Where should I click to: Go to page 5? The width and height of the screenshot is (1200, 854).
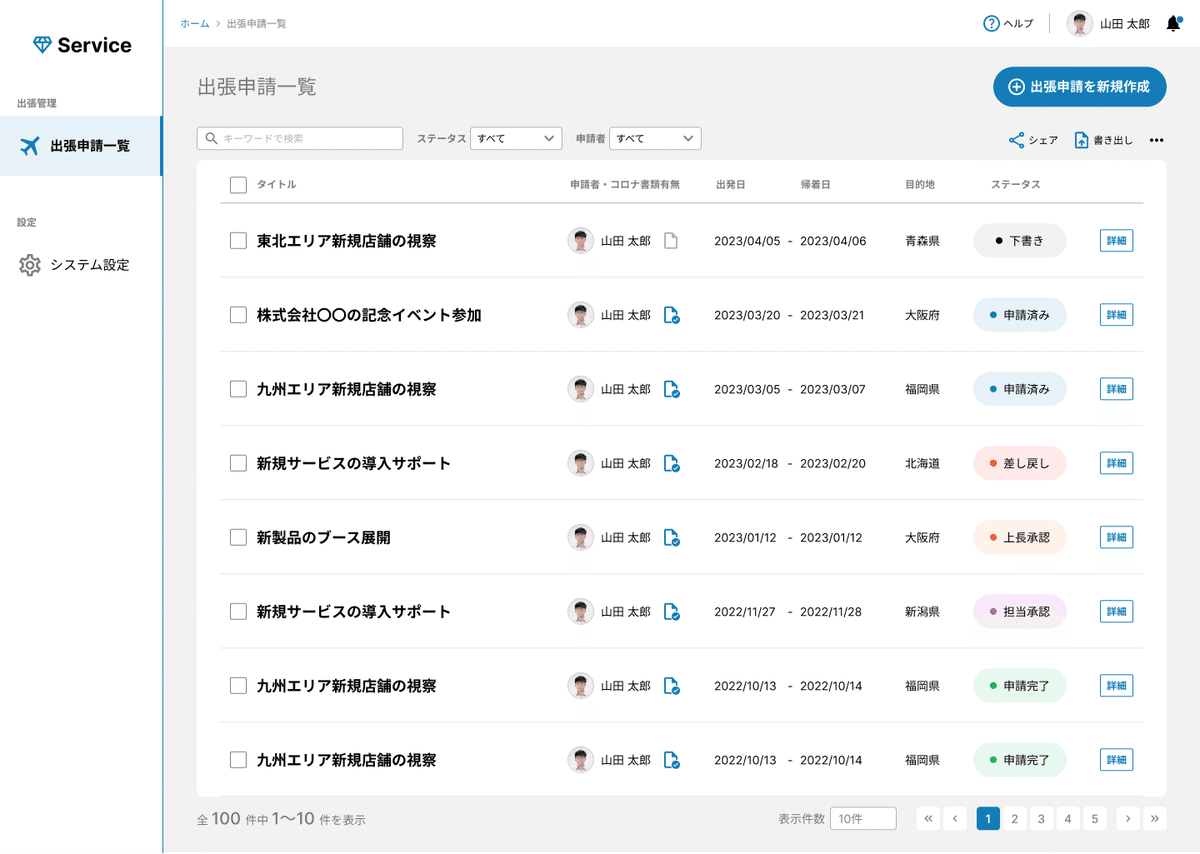click(x=1095, y=819)
